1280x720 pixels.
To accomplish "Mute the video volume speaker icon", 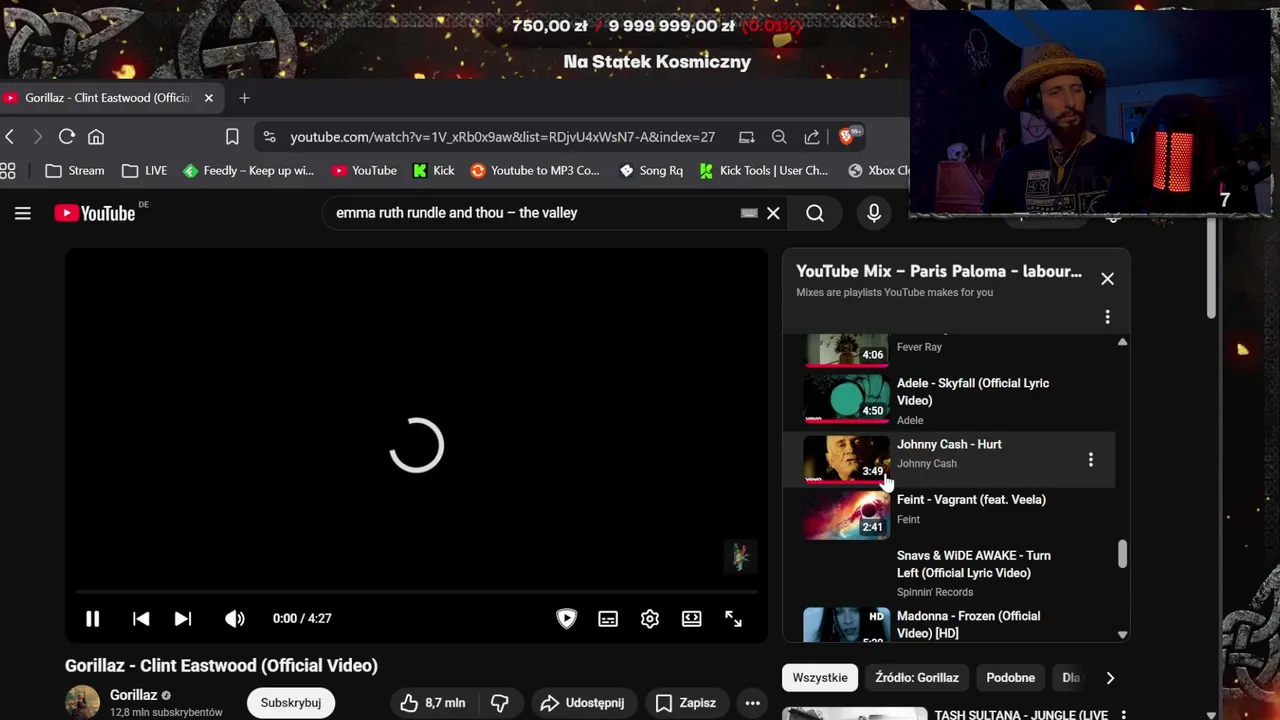I will [x=235, y=619].
